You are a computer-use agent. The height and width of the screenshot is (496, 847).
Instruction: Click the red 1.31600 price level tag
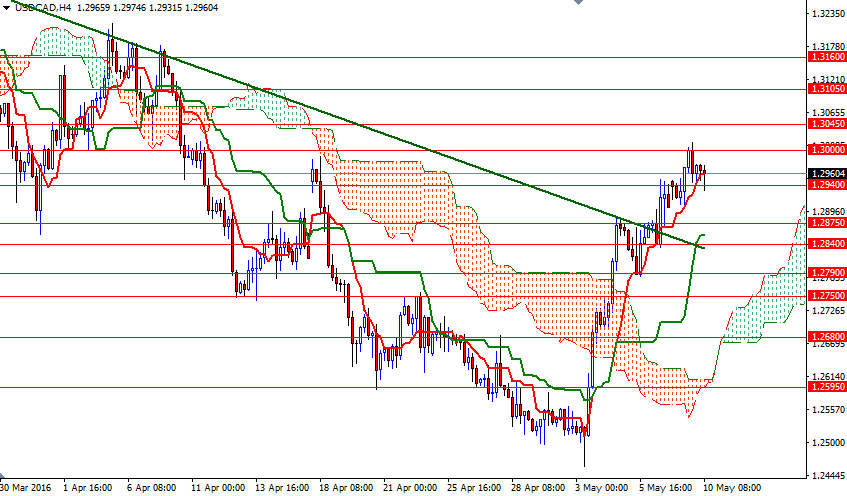825,58
